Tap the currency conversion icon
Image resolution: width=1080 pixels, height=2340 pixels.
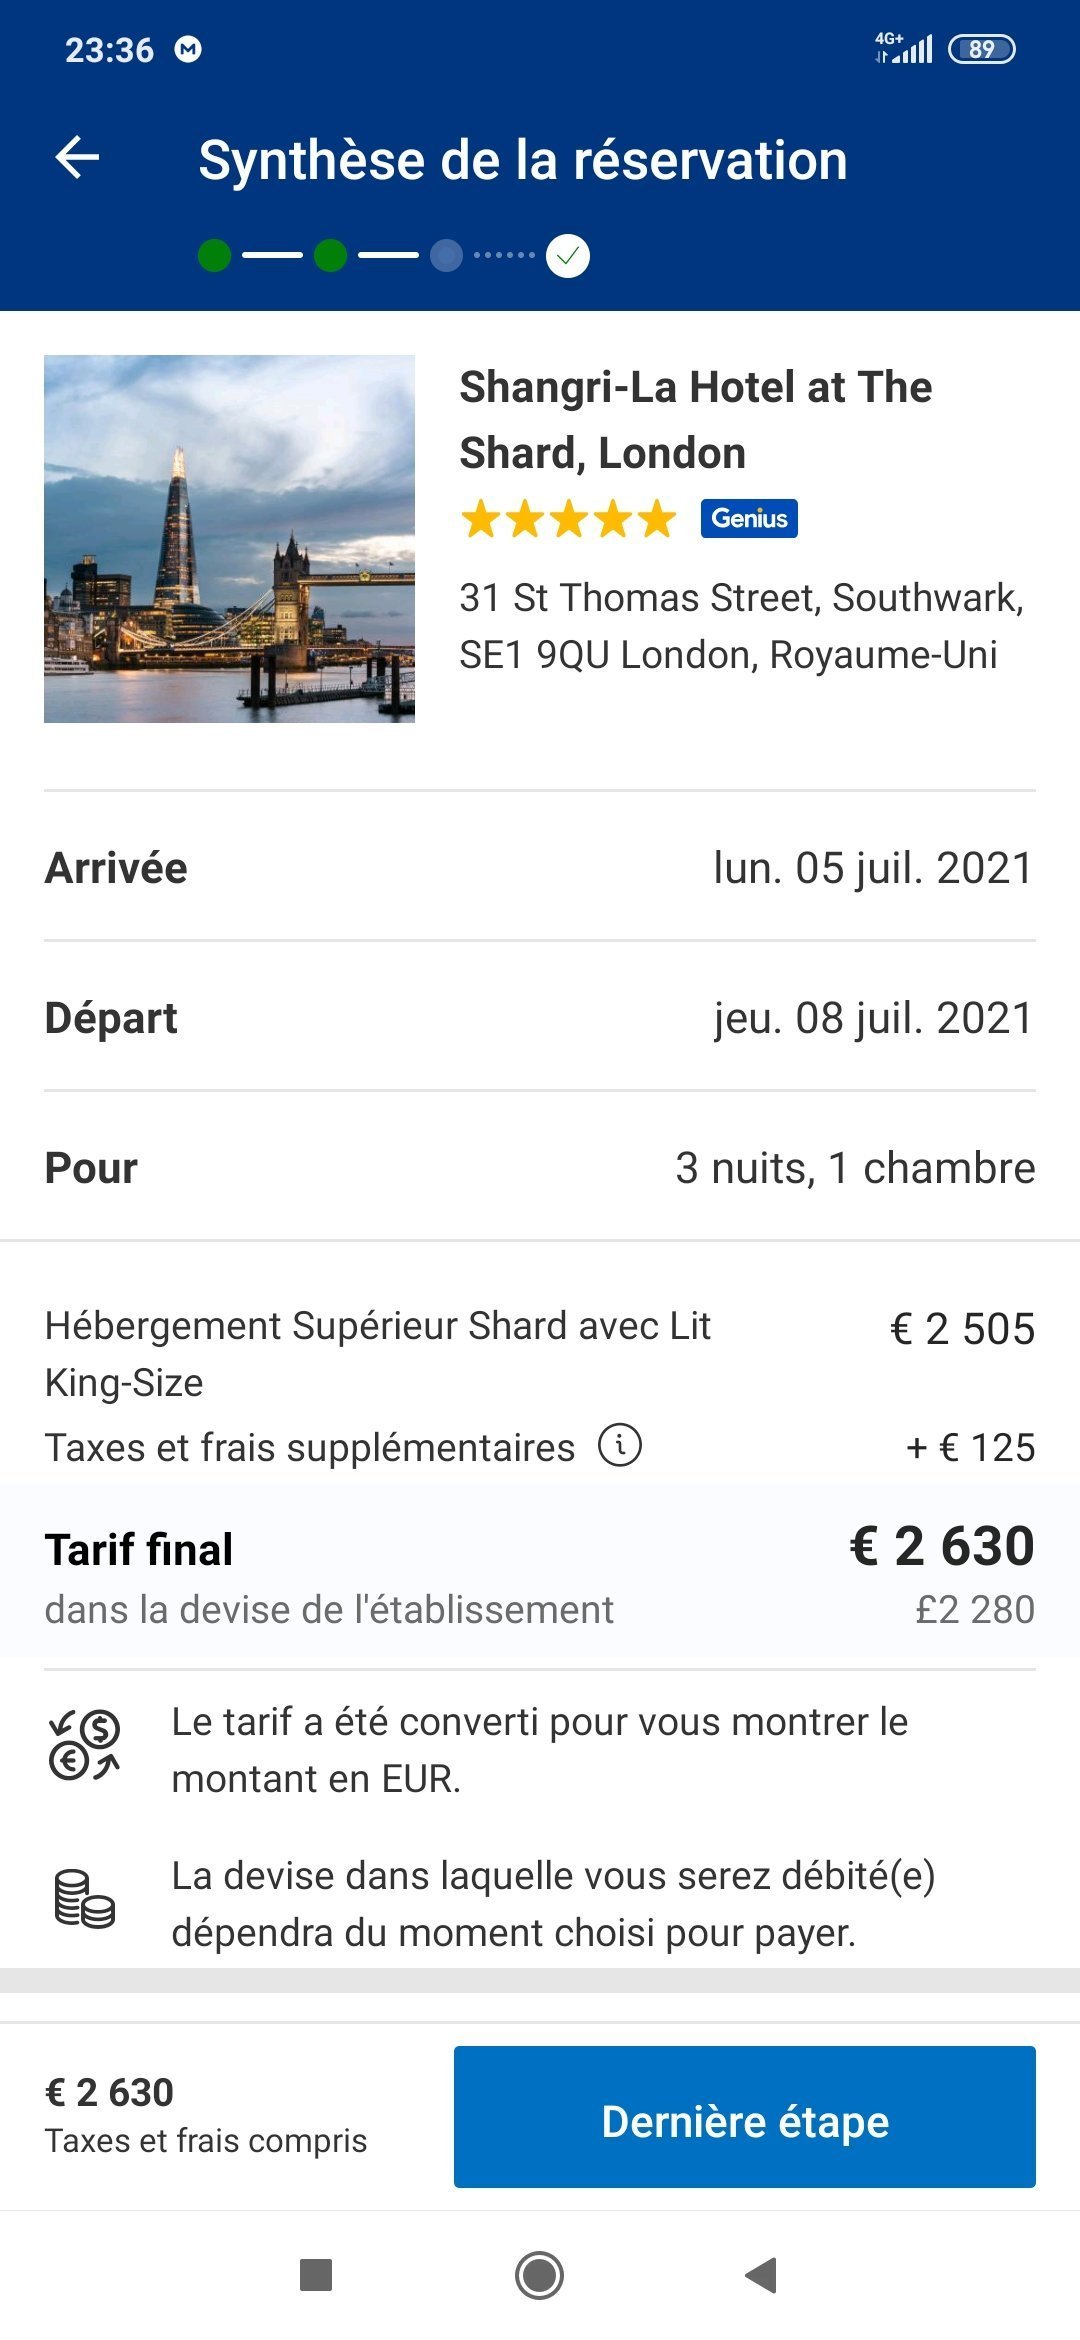click(x=85, y=1746)
